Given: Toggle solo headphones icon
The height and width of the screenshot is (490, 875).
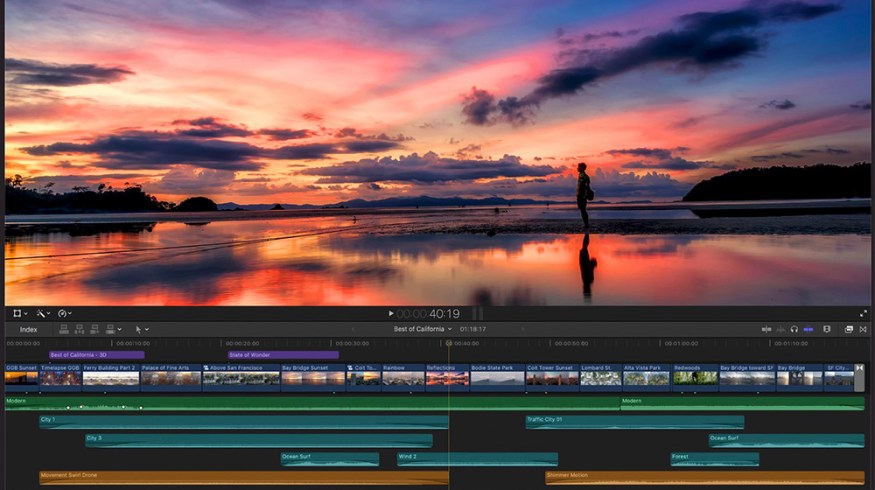Looking at the screenshot, I should (794, 328).
